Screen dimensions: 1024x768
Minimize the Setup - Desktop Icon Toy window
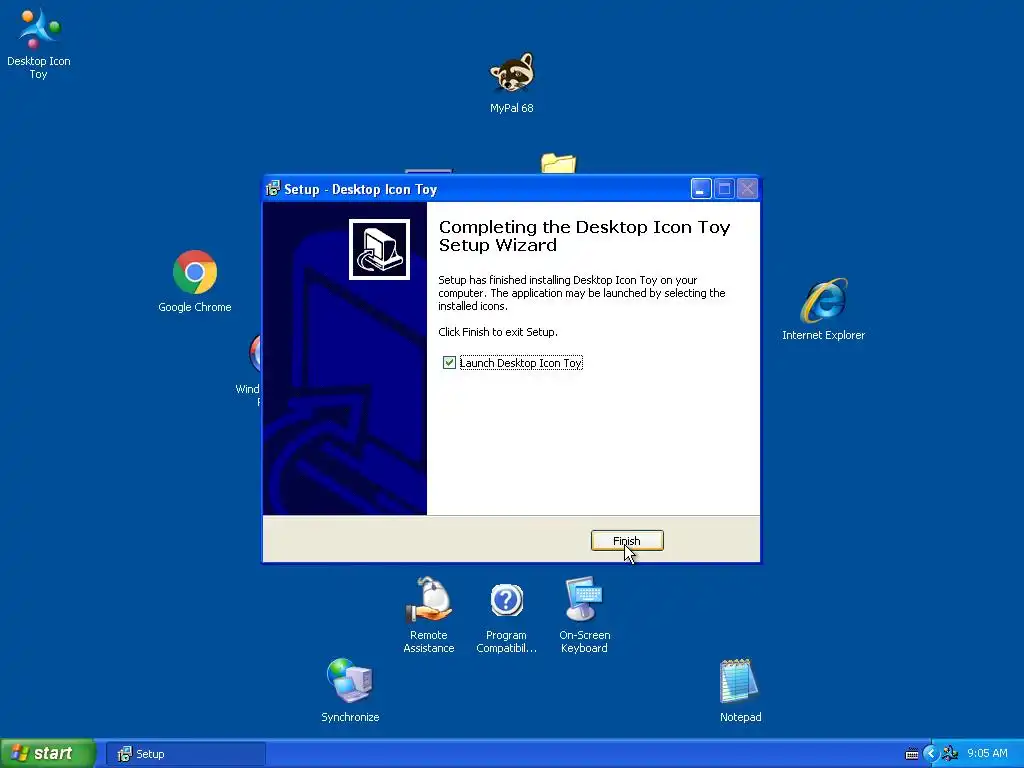(701, 189)
